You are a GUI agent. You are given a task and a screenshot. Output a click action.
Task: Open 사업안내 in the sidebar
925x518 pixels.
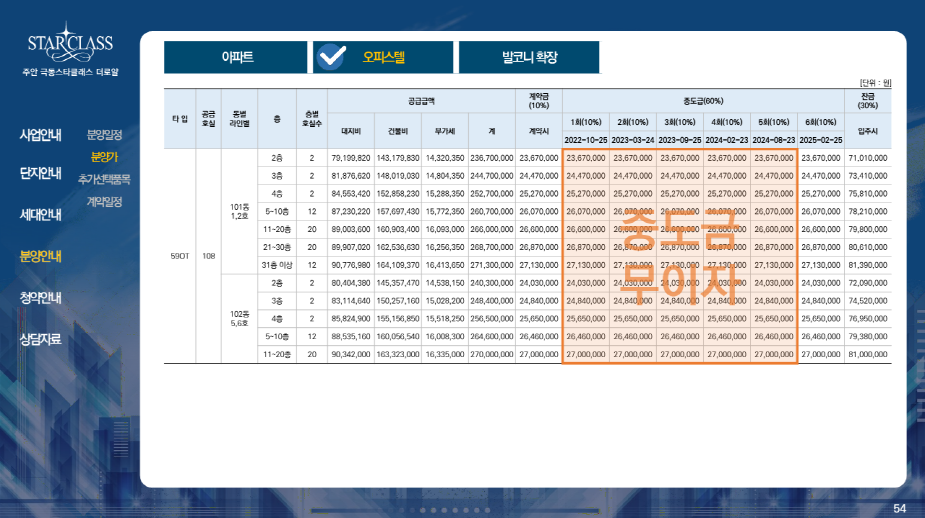[40, 135]
